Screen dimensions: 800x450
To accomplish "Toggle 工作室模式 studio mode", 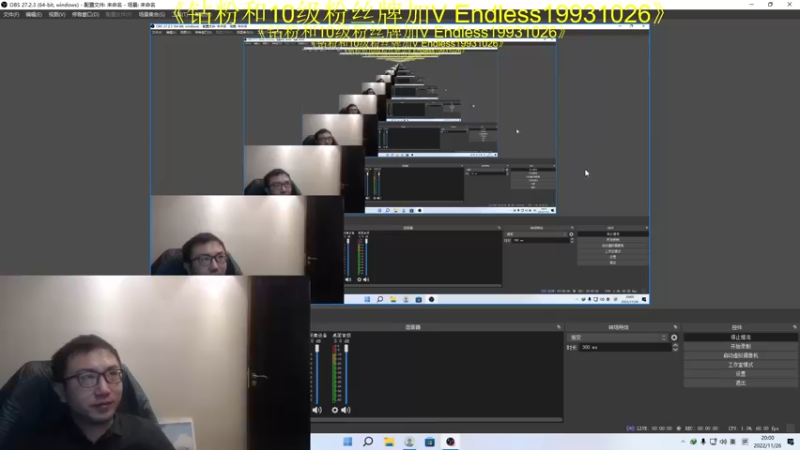I will click(740, 365).
